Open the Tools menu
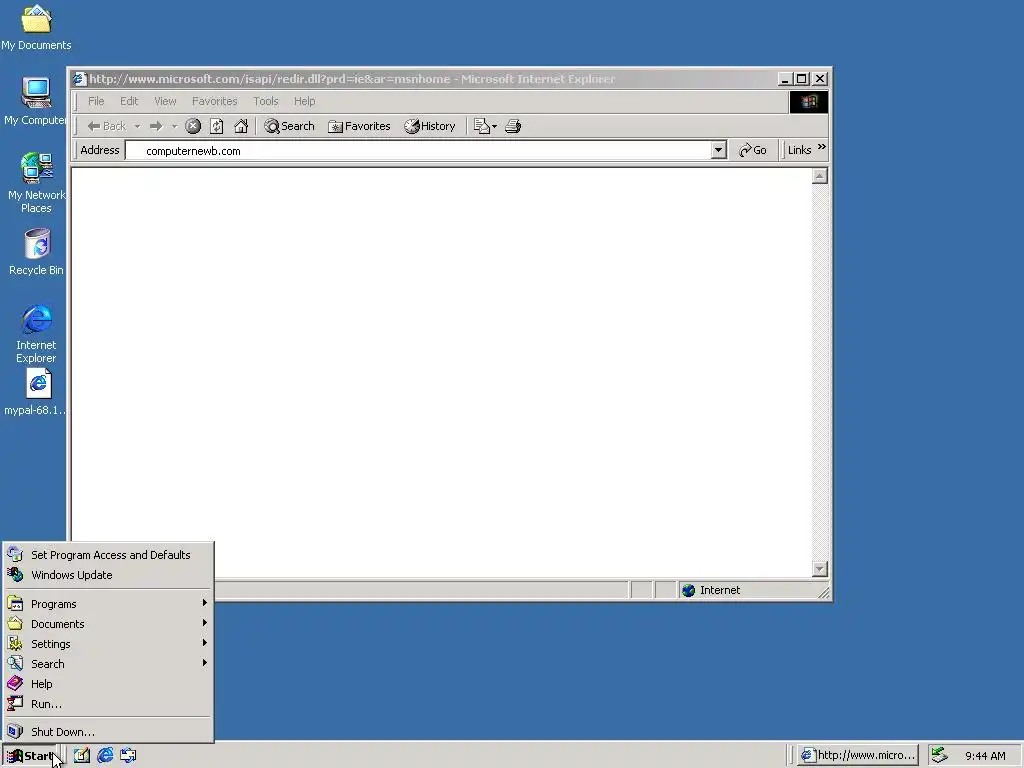Screen dimensions: 1024x768 pos(266,101)
